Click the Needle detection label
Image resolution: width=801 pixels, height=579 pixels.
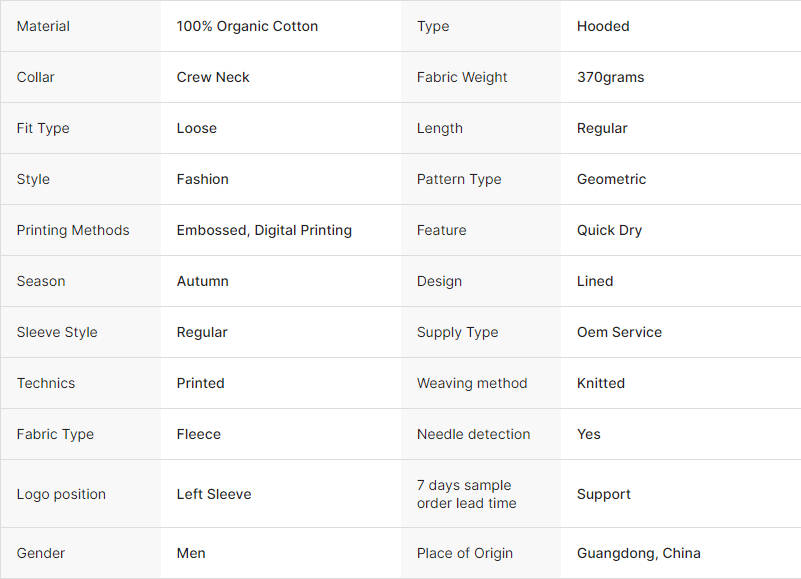474,434
